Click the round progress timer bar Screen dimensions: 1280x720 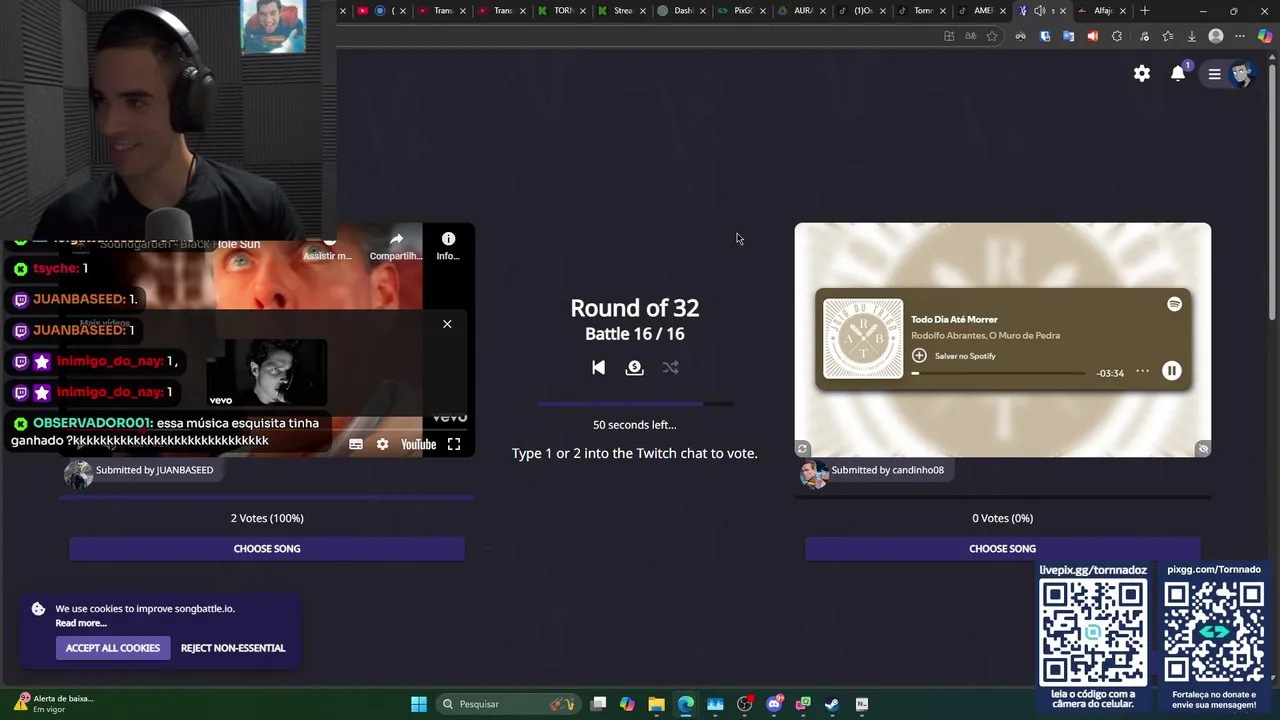635,404
